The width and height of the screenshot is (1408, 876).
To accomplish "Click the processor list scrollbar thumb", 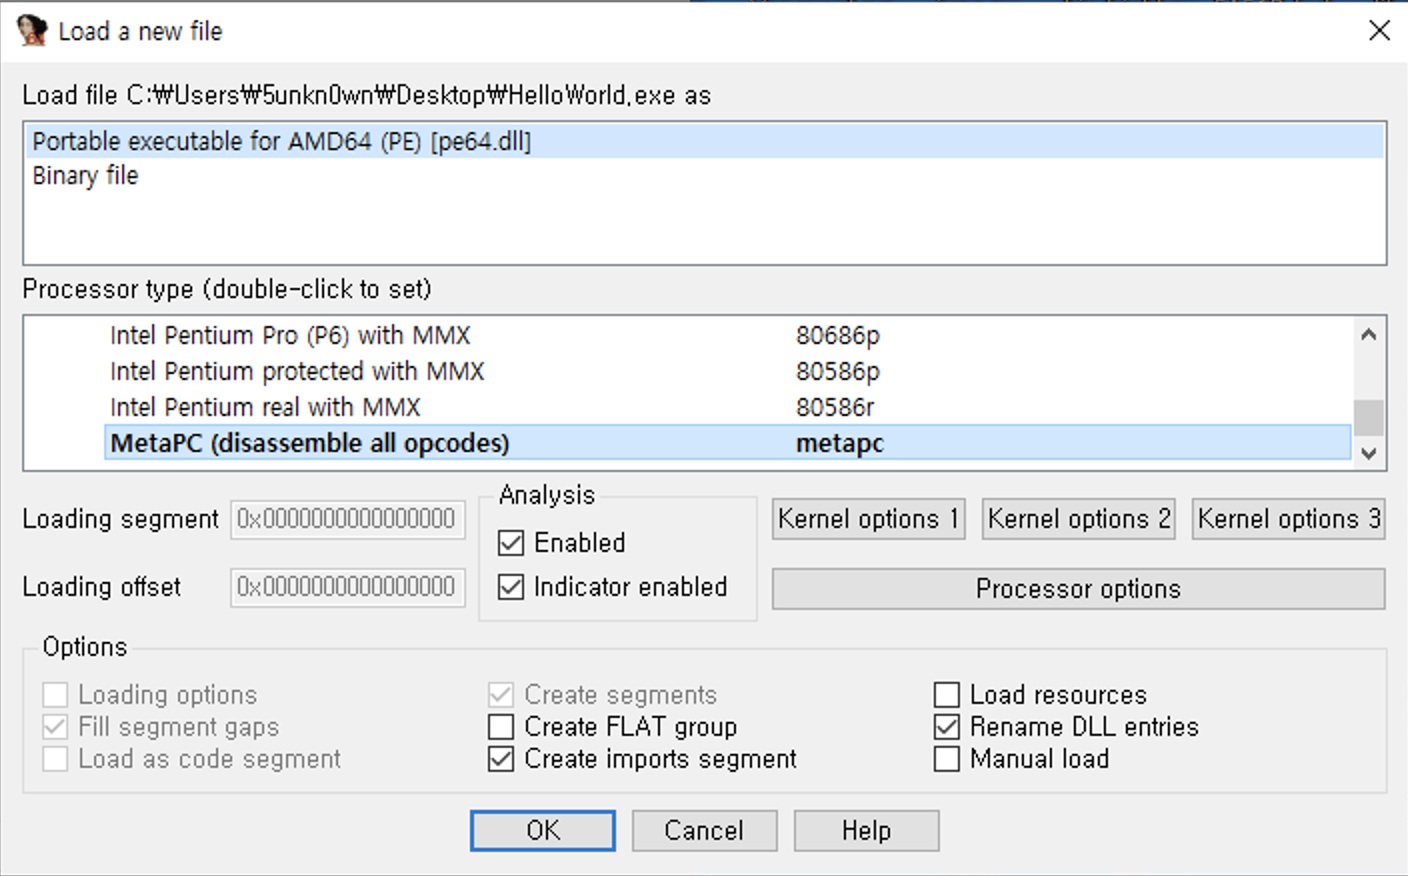I will pyautogui.click(x=1369, y=418).
